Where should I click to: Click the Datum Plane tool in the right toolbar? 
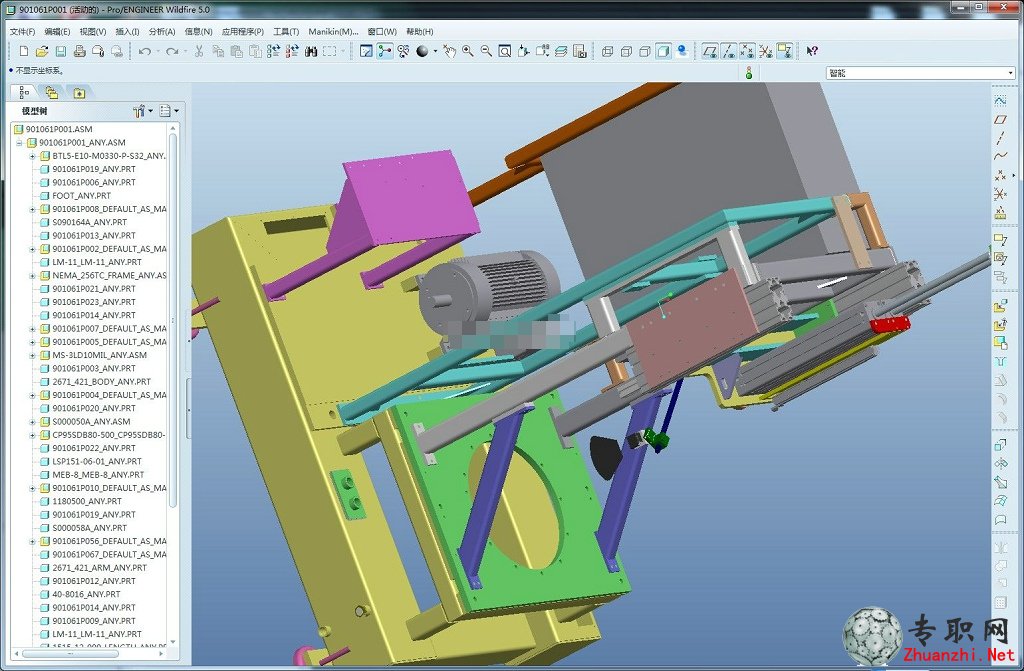[1000, 120]
